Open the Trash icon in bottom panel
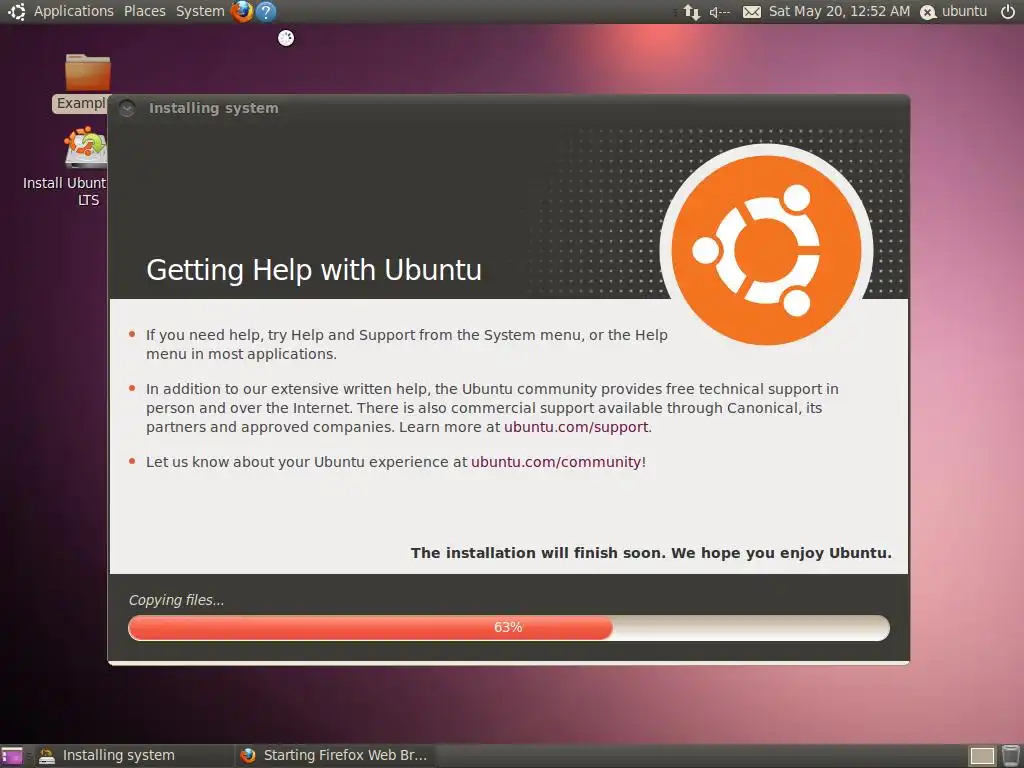 point(1011,756)
